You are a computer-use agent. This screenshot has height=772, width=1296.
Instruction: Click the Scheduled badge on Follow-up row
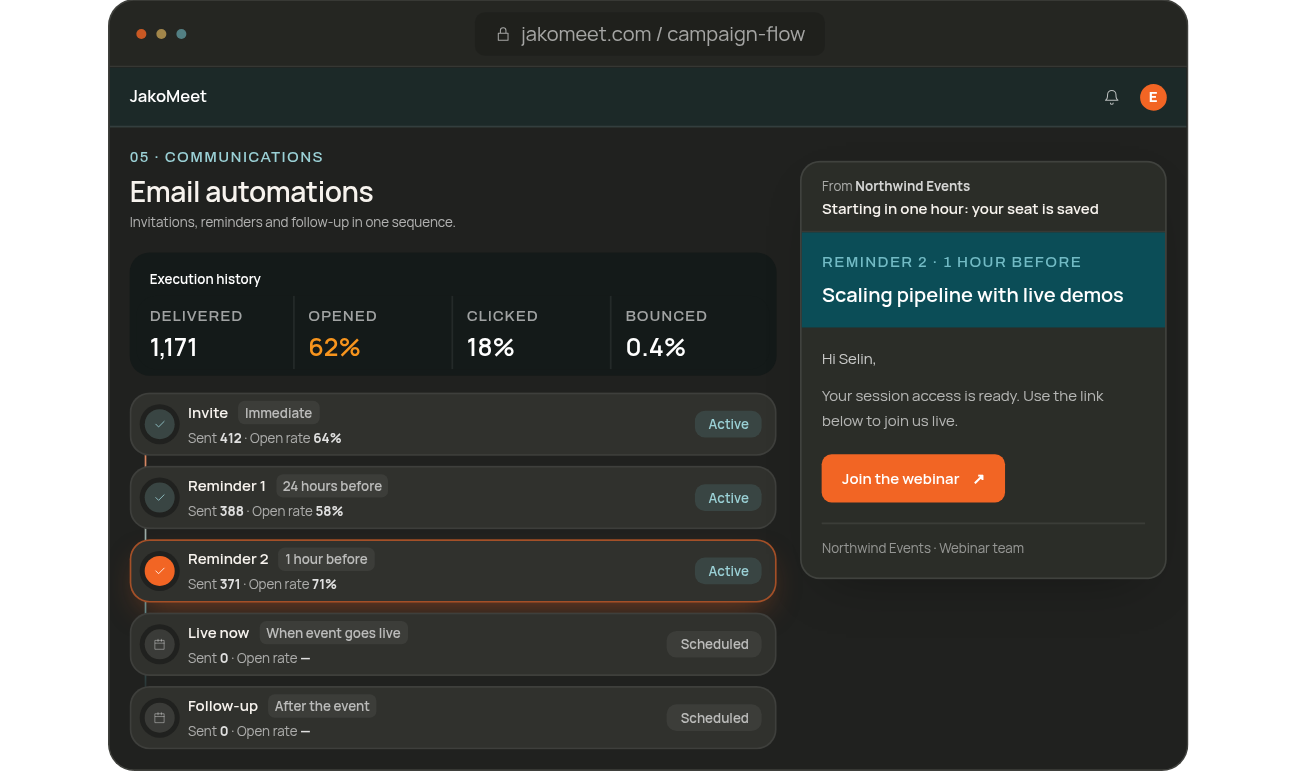click(x=714, y=718)
